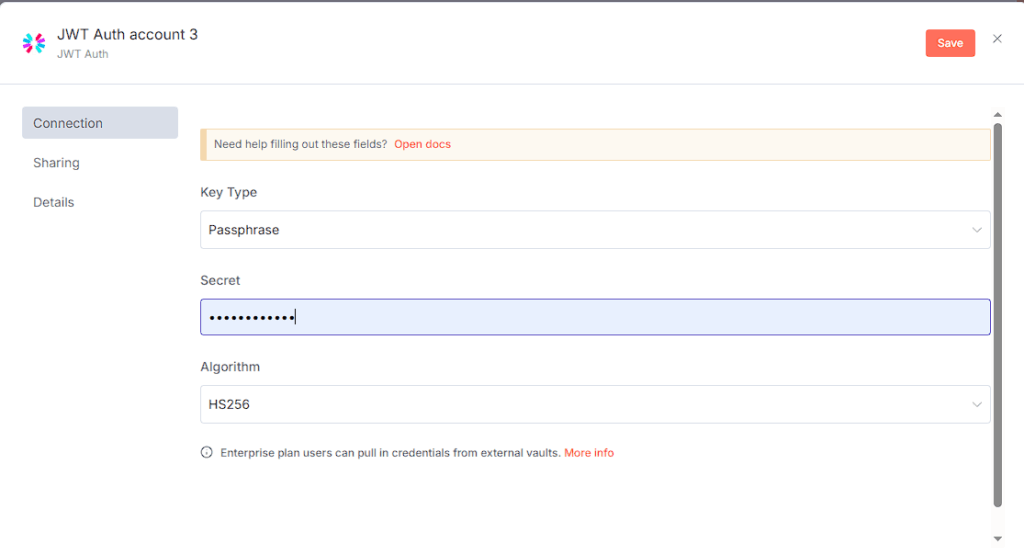Screen dimensions: 1024x555
Task: Click the JWT Auth logo icon
Action: click(x=34, y=43)
